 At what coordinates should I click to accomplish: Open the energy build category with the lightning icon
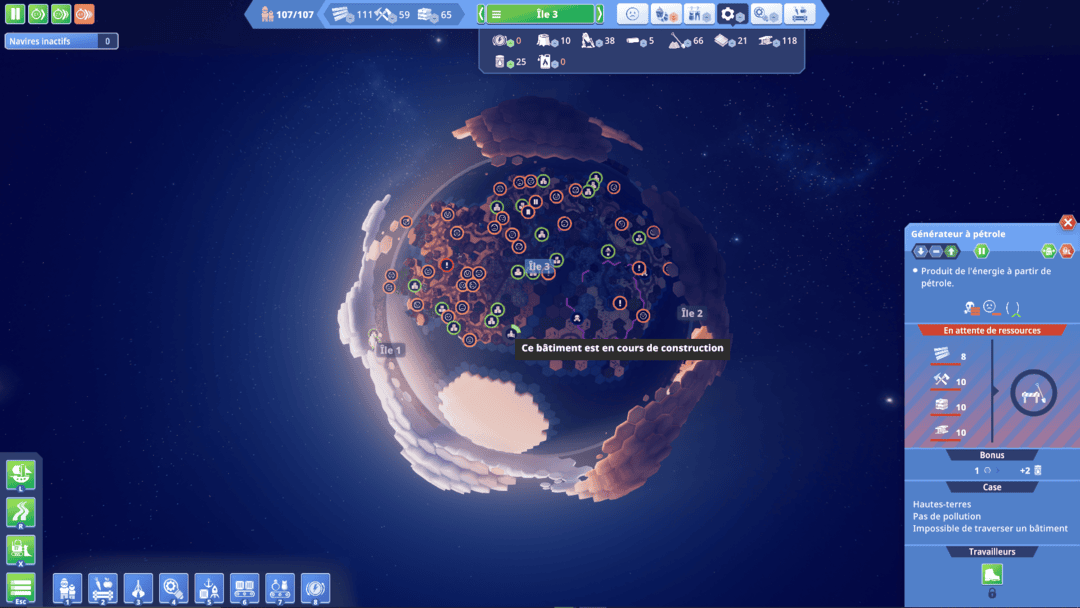point(315,589)
